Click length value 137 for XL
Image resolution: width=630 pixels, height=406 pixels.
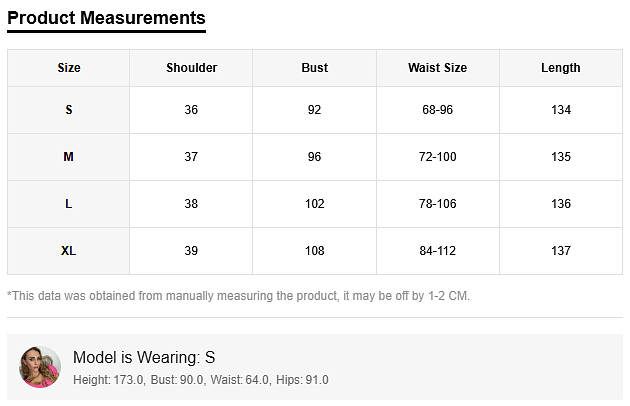560,251
